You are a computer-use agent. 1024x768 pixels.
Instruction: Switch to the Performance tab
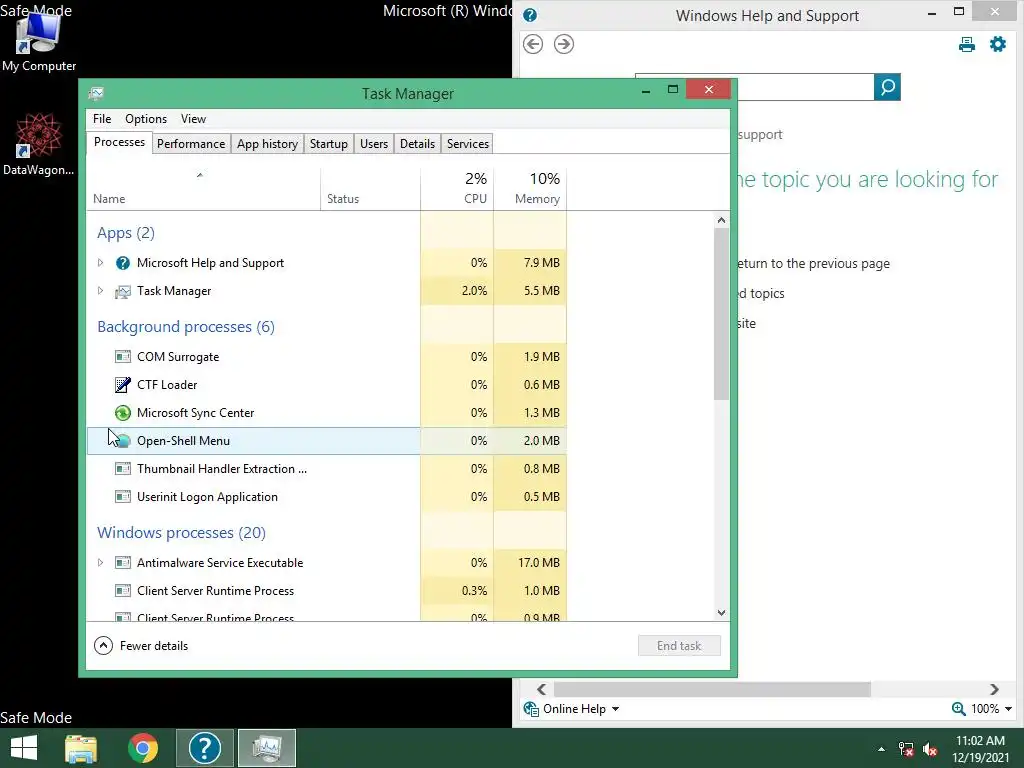point(191,144)
